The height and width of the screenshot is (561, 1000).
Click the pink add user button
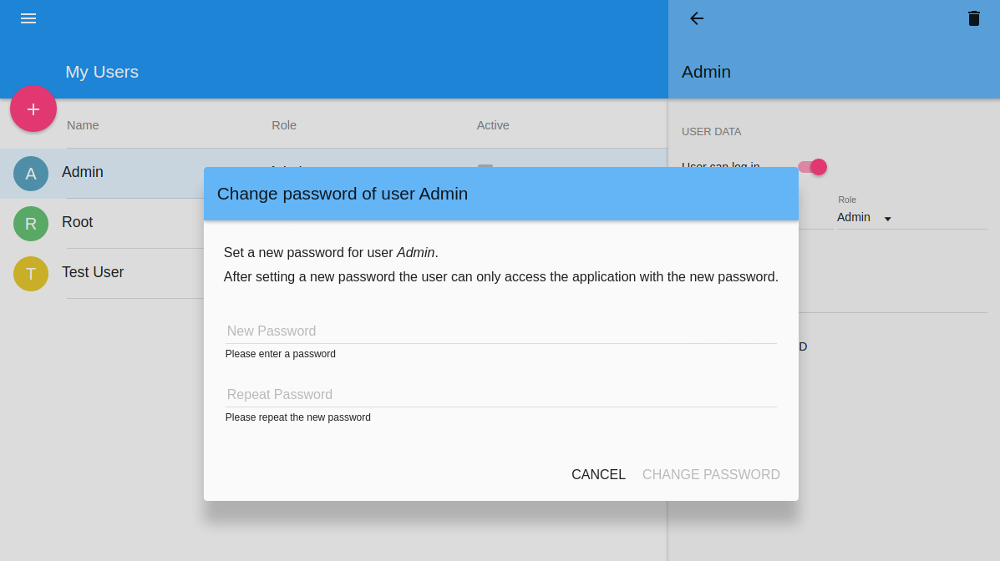click(x=33, y=109)
